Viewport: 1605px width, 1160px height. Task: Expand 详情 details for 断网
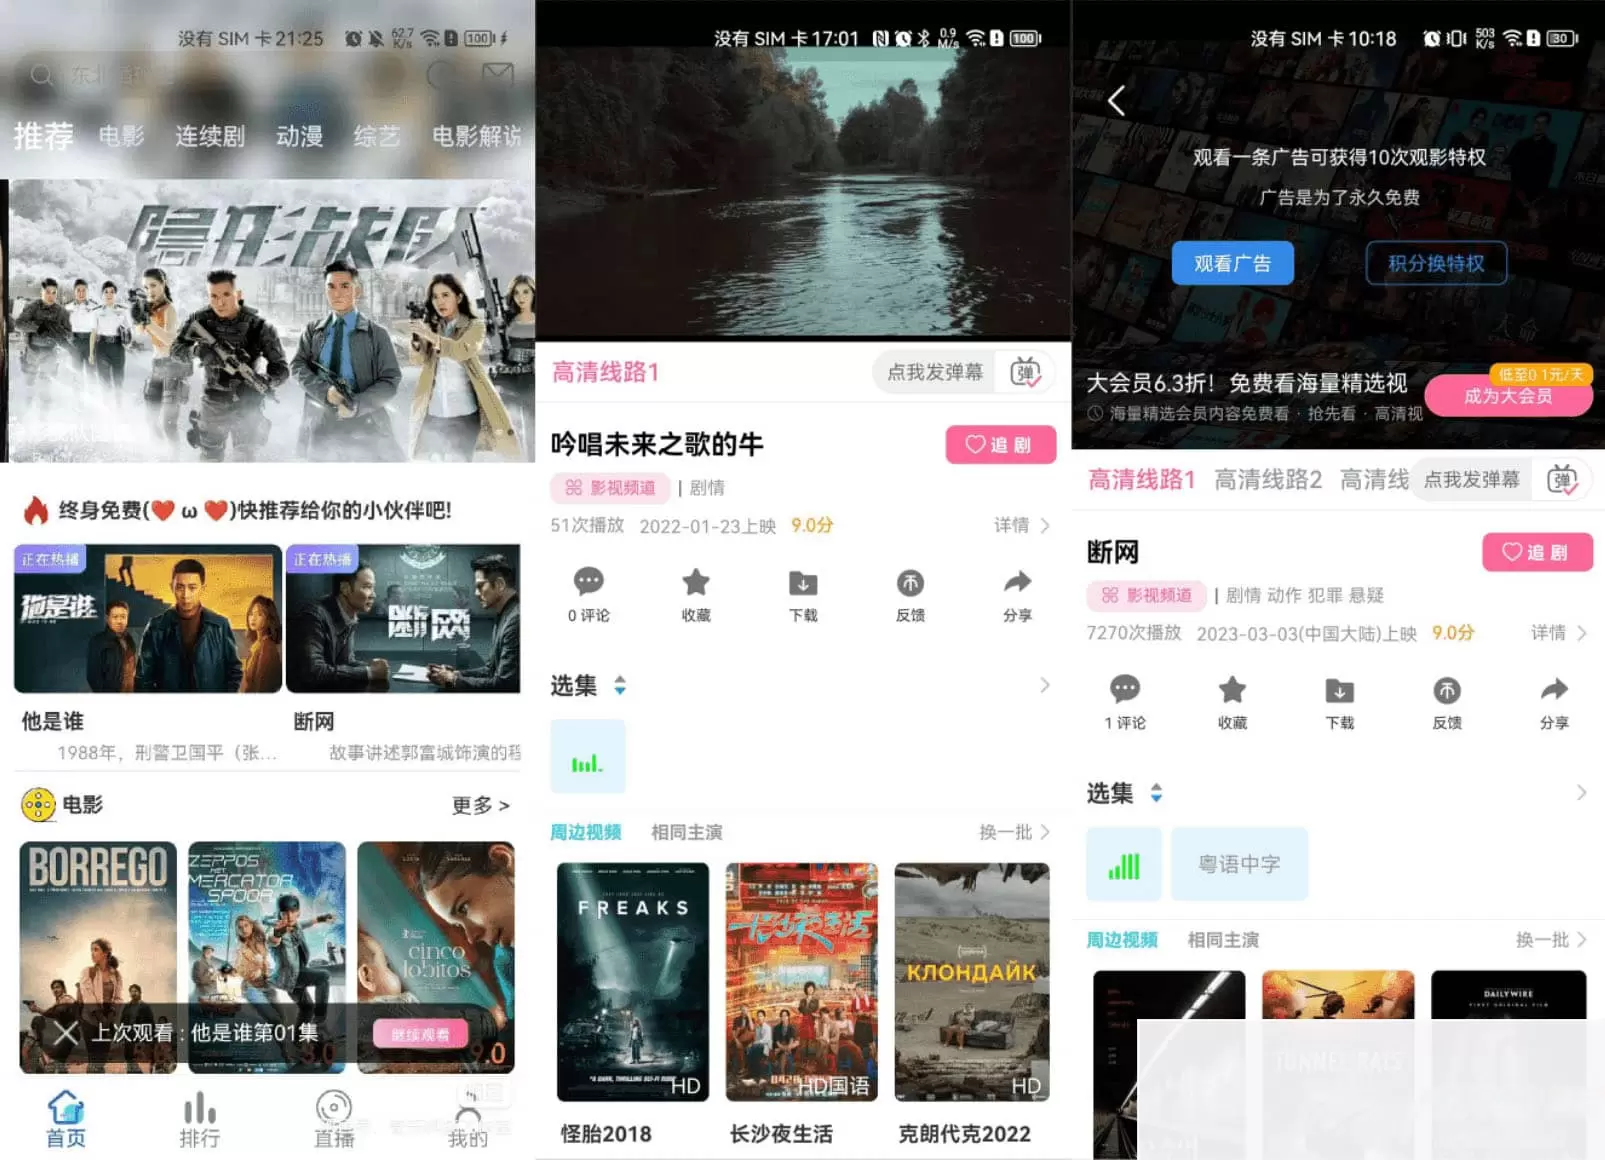[x=1558, y=633]
